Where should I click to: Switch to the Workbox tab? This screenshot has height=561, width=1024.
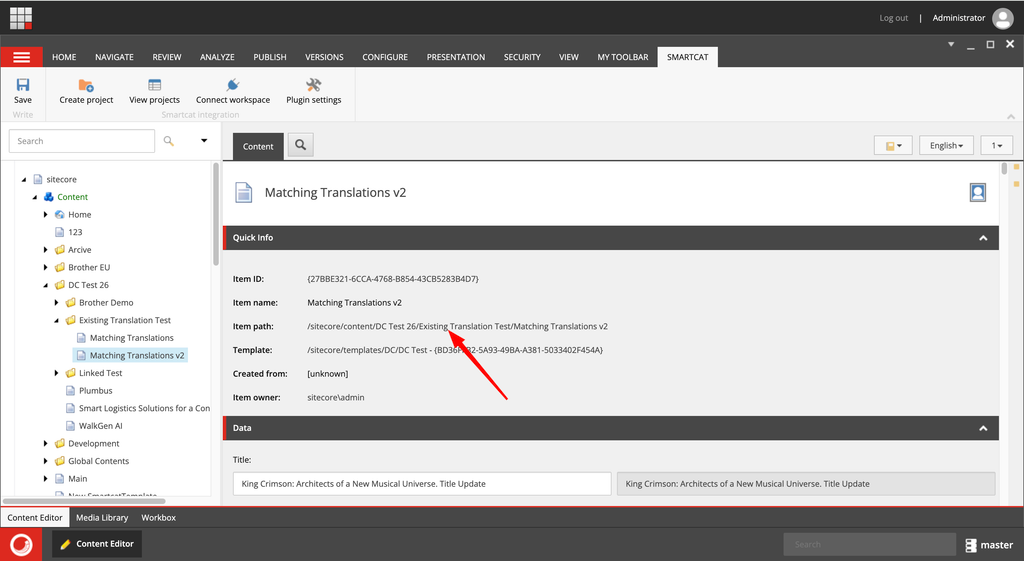click(159, 517)
